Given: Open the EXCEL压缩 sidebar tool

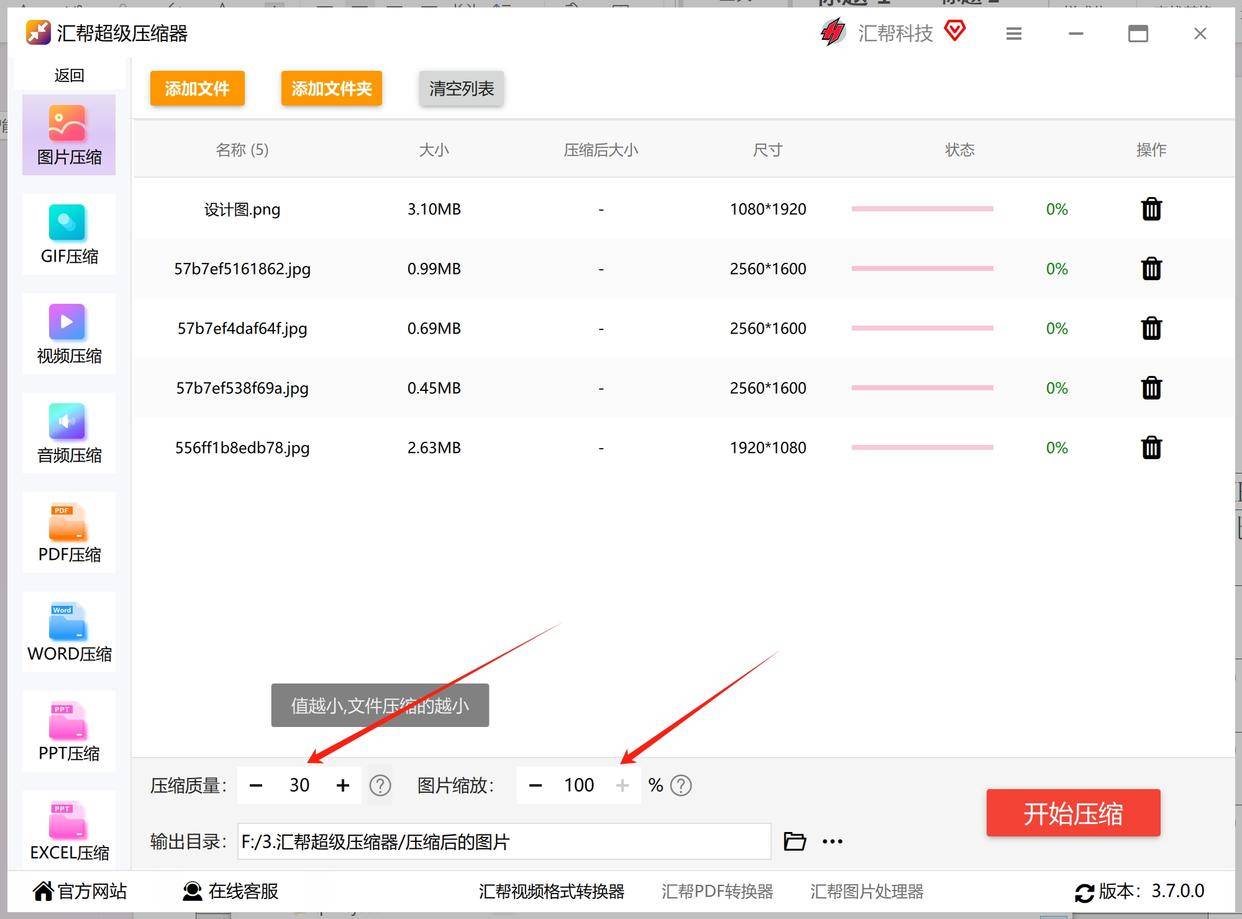Looking at the screenshot, I should (x=69, y=829).
